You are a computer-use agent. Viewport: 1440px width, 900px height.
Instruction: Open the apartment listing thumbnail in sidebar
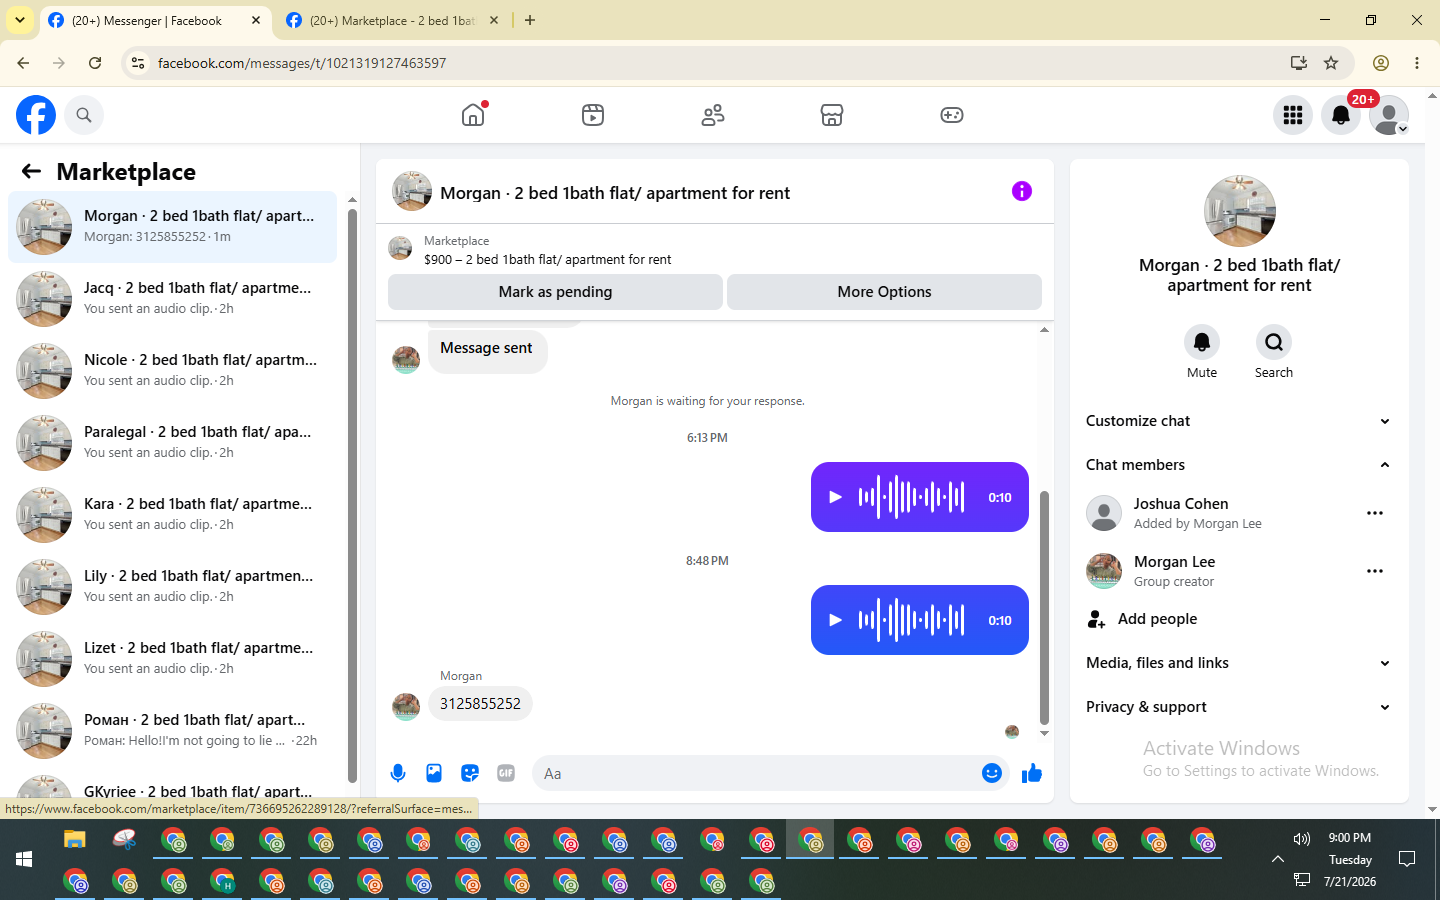[1240, 211]
